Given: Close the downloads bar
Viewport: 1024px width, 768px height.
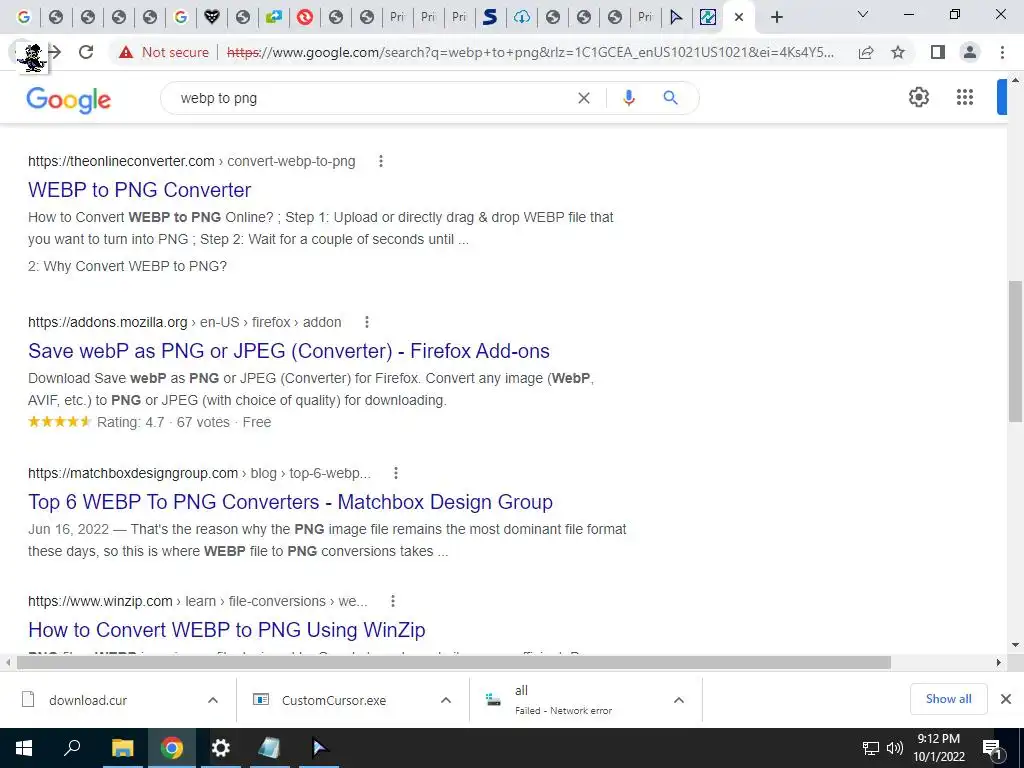Looking at the screenshot, I should (1006, 699).
